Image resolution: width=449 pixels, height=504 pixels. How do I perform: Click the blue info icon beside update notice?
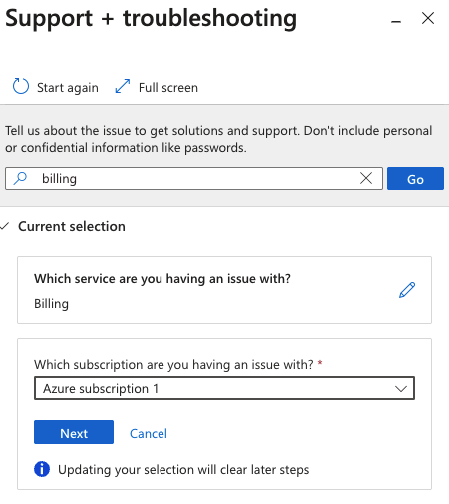pyautogui.click(x=42, y=469)
